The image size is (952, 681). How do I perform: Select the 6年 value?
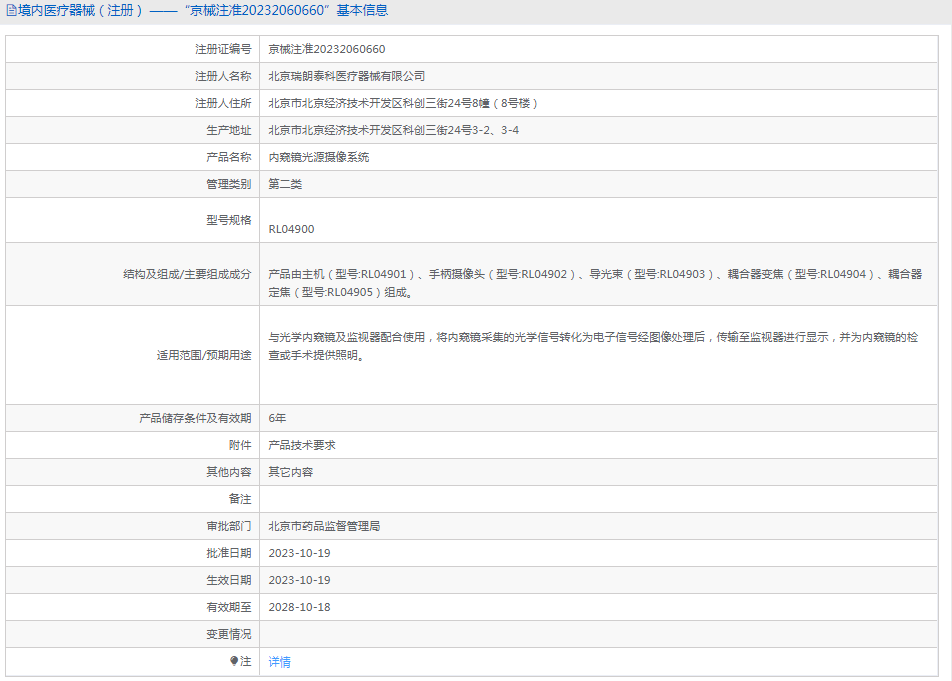277,418
